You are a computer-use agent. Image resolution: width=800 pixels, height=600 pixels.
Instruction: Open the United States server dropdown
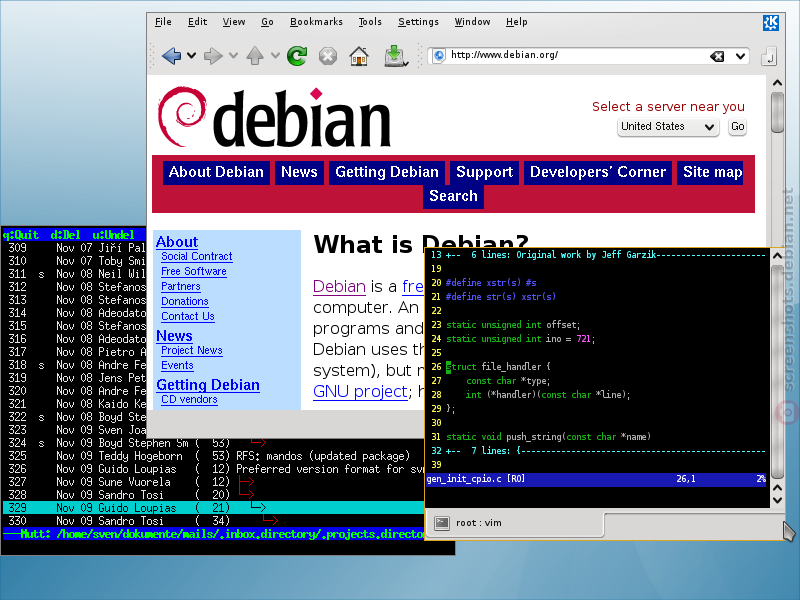[x=668, y=127]
